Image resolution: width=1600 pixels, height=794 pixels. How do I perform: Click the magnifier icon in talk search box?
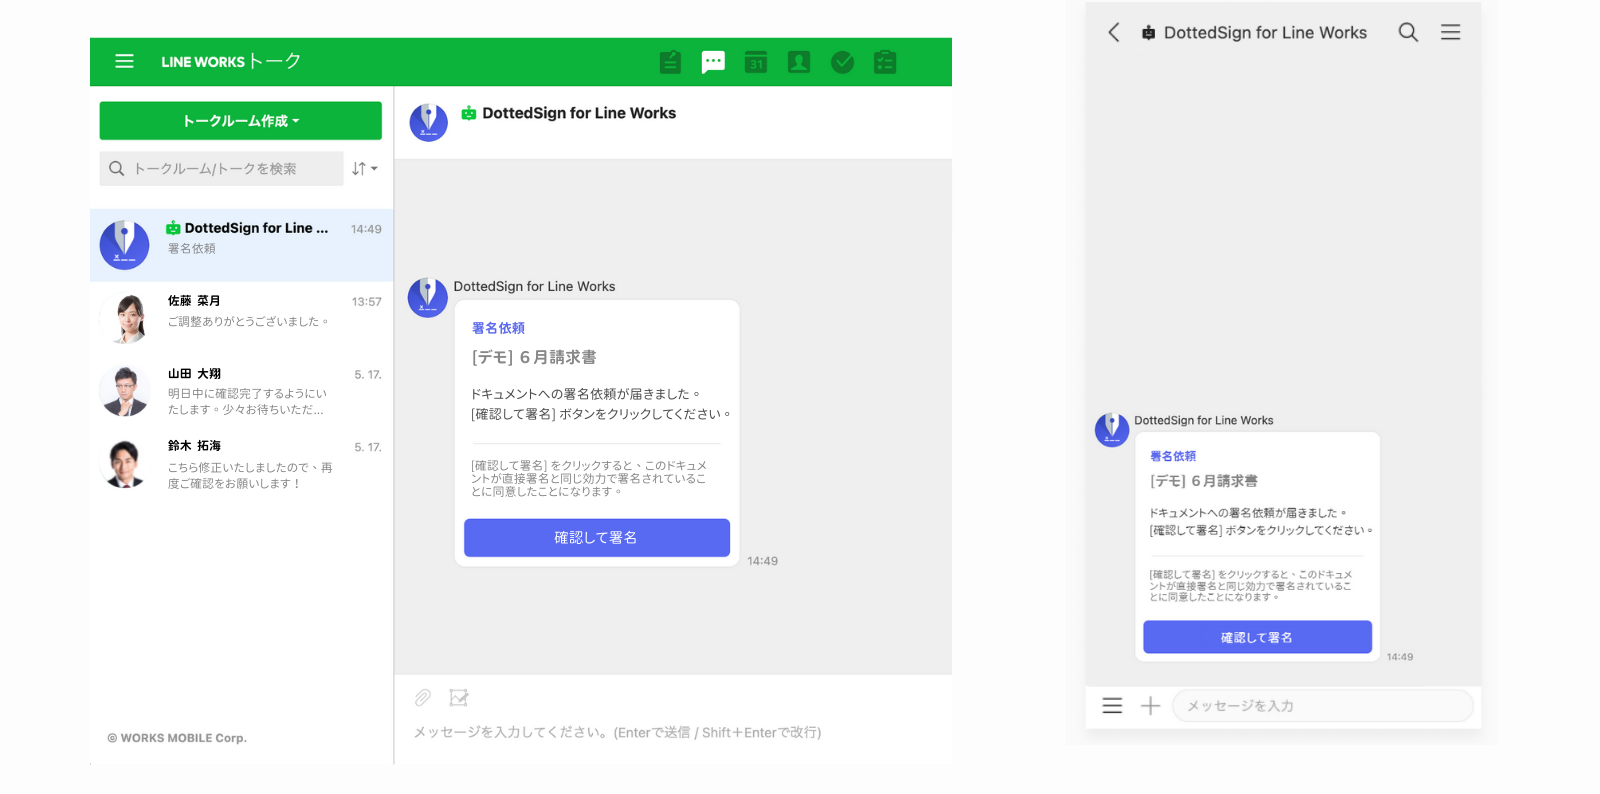click(117, 169)
